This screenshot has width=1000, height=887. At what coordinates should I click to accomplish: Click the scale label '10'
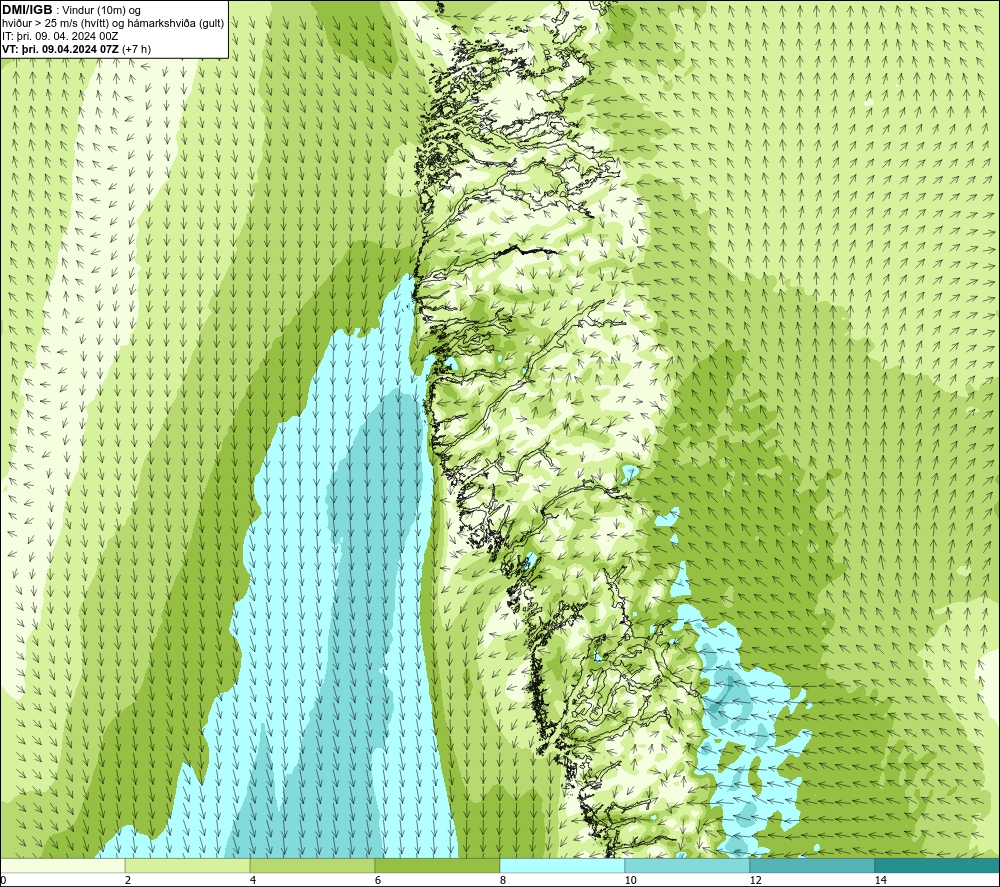pos(630,880)
